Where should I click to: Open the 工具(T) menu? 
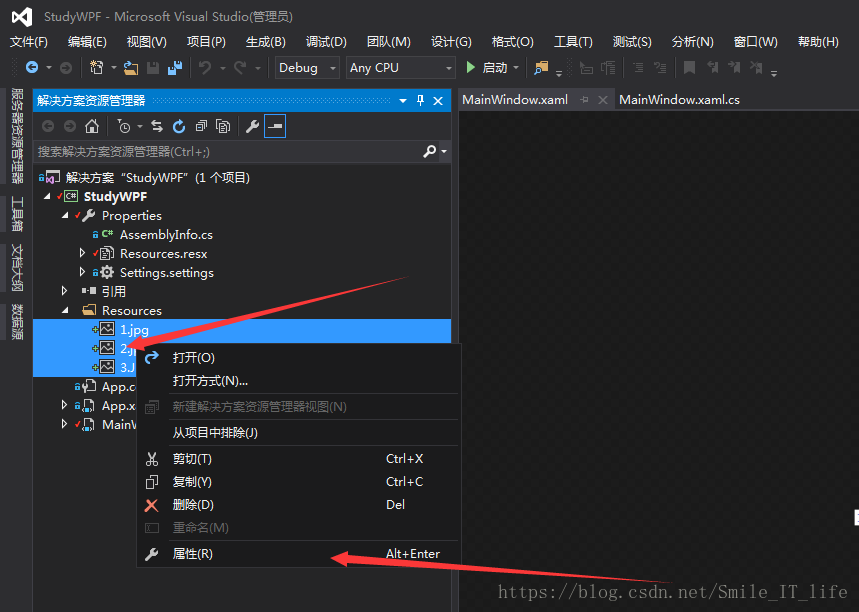(x=573, y=42)
